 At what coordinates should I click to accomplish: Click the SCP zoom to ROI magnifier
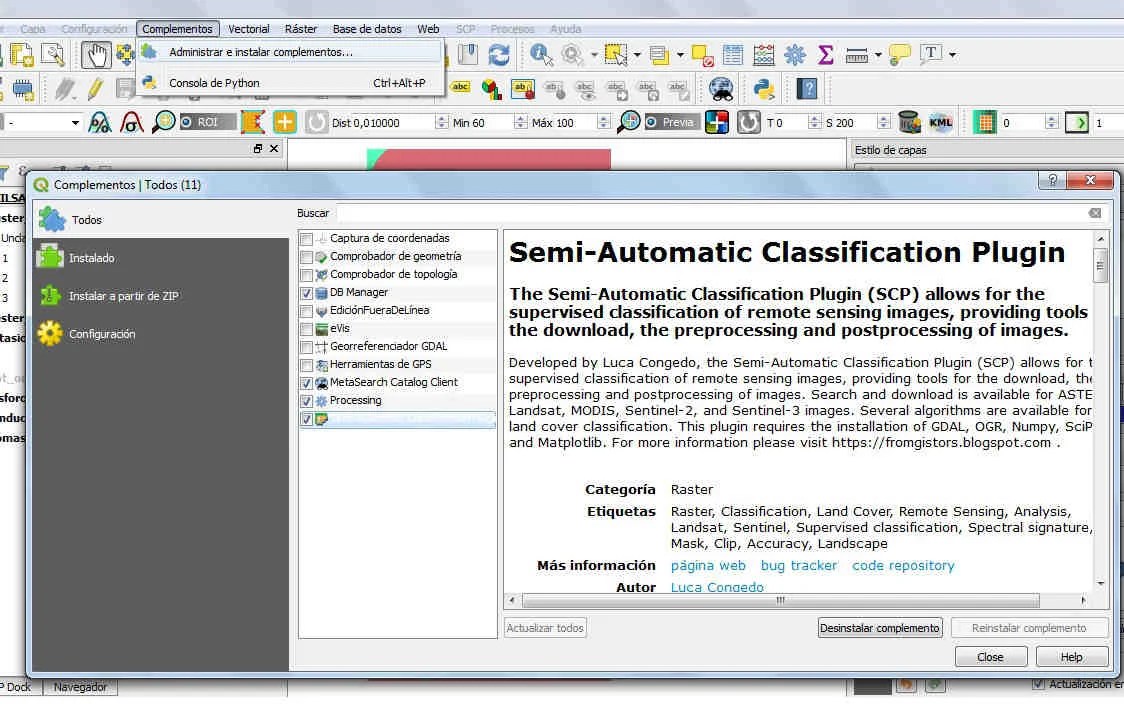coord(163,122)
